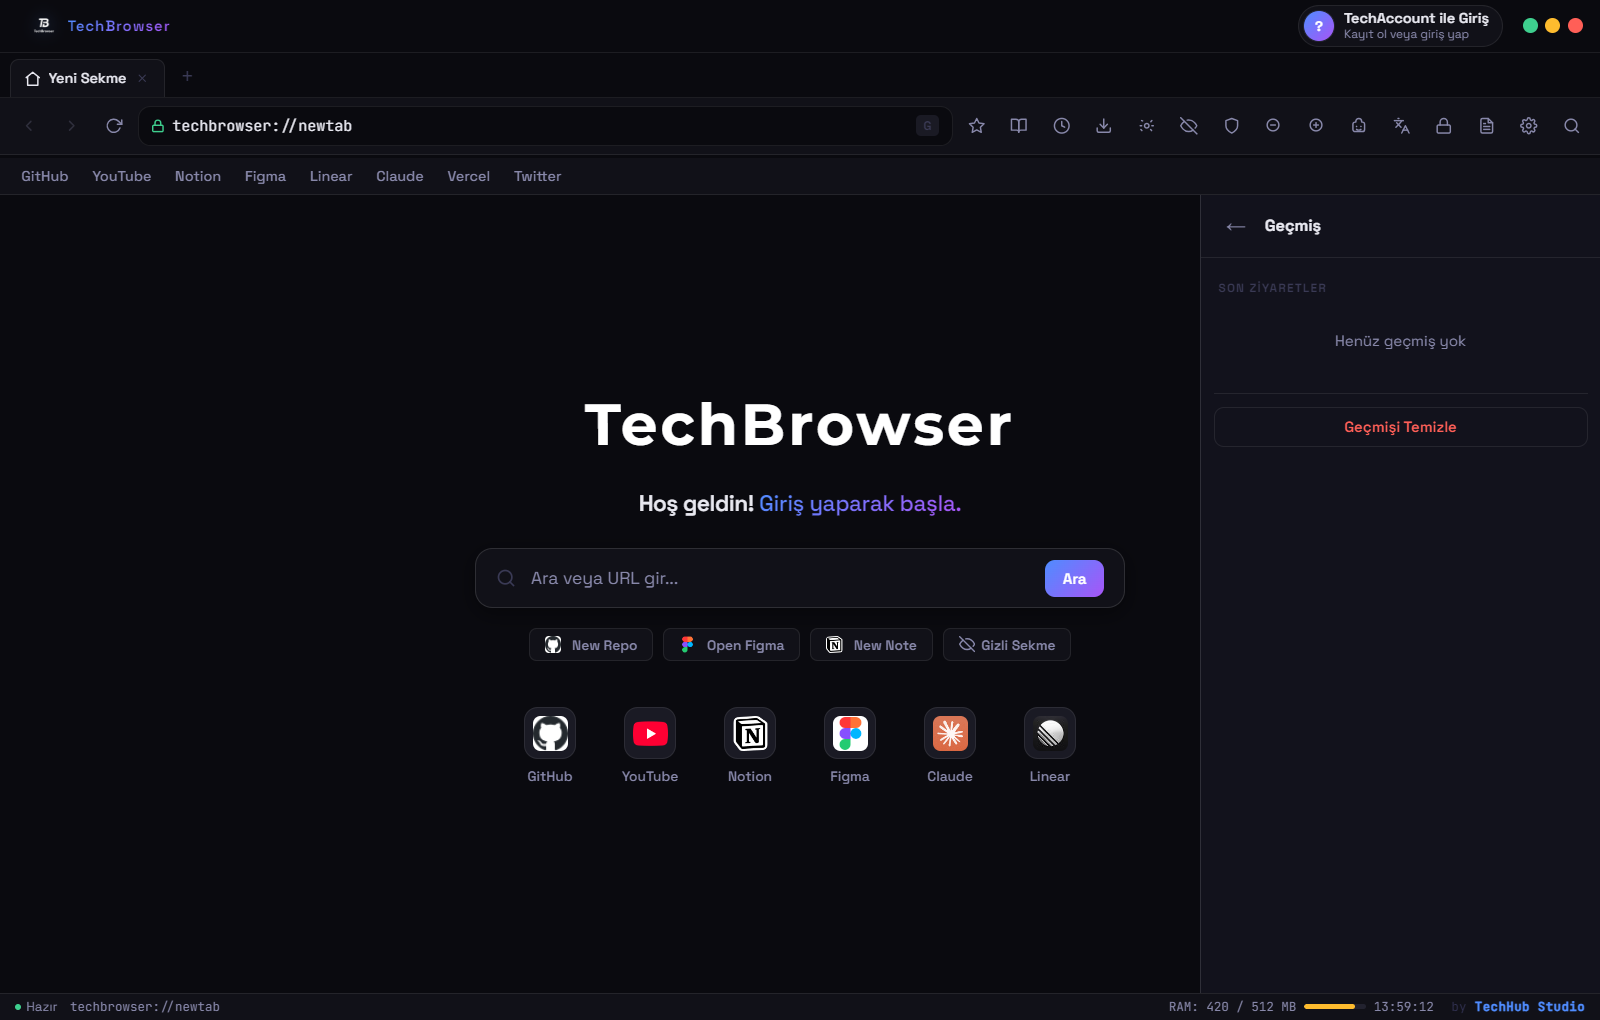
Task: Click the 'RAM: 420 / 512 MB' readout
Action: pos(1232,1007)
